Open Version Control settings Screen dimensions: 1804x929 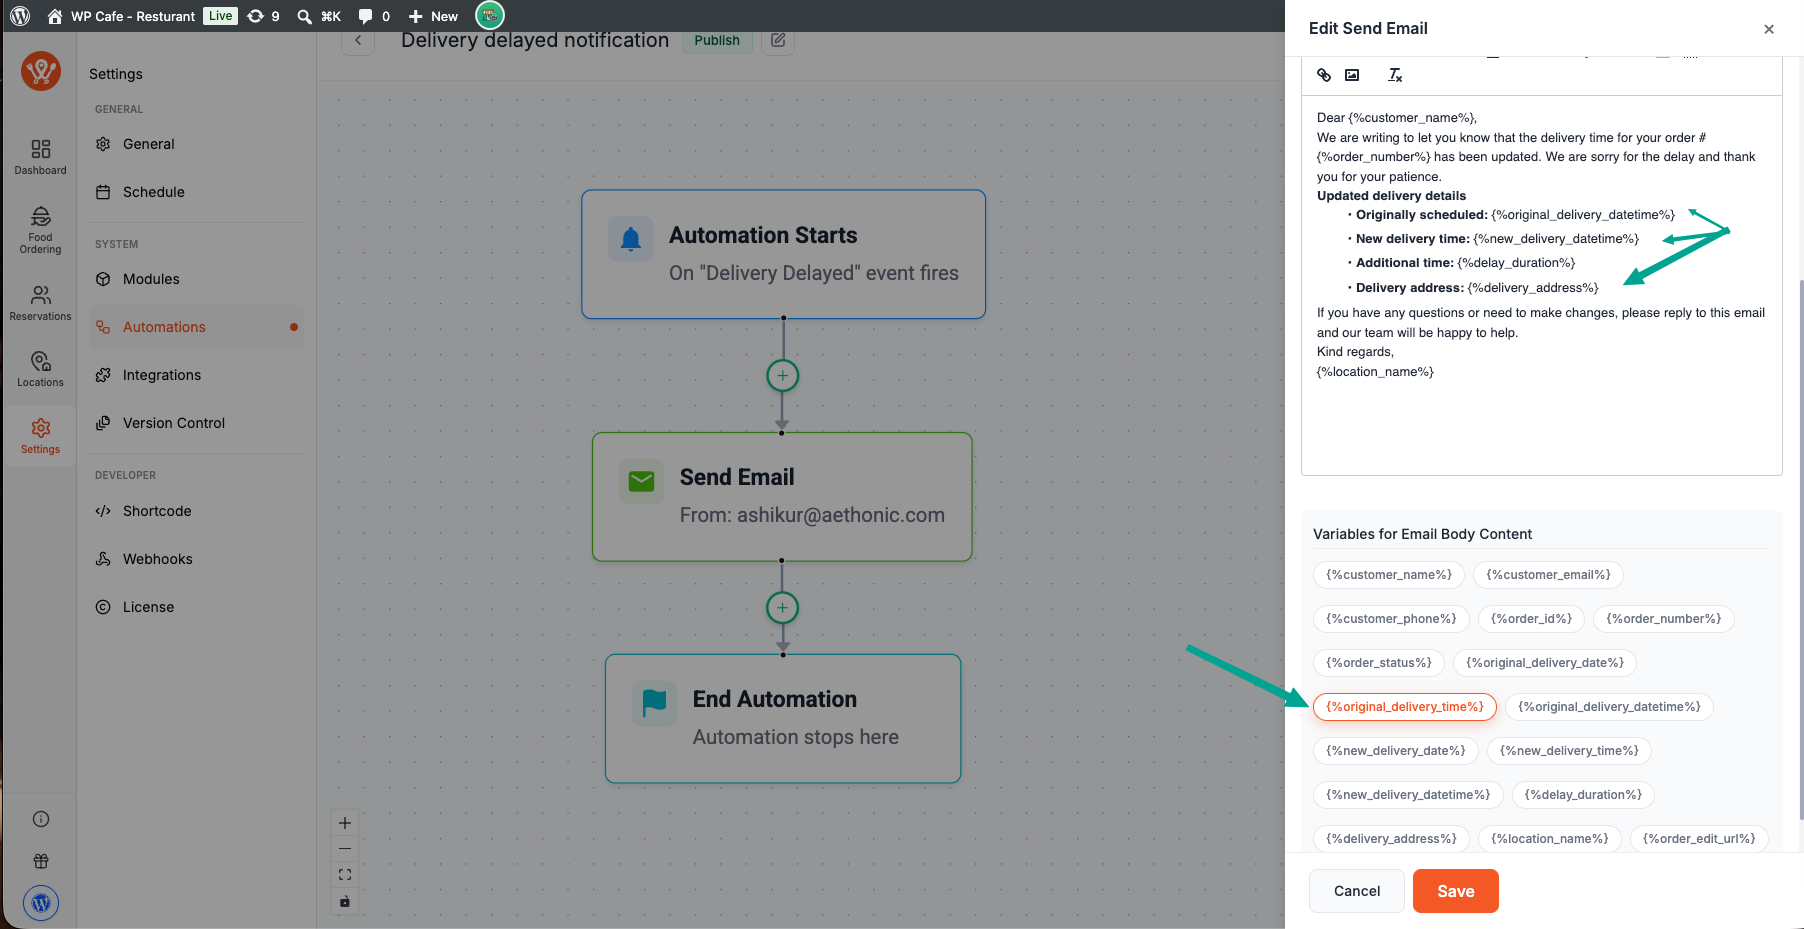point(196,423)
